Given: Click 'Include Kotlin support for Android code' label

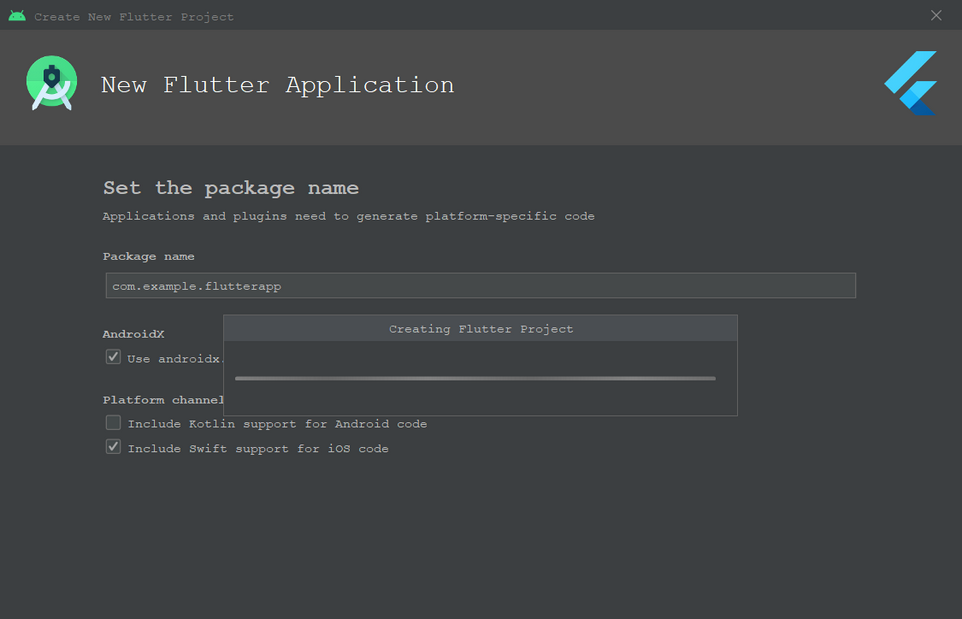Looking at the screenshot, I should tap(277, 424).
